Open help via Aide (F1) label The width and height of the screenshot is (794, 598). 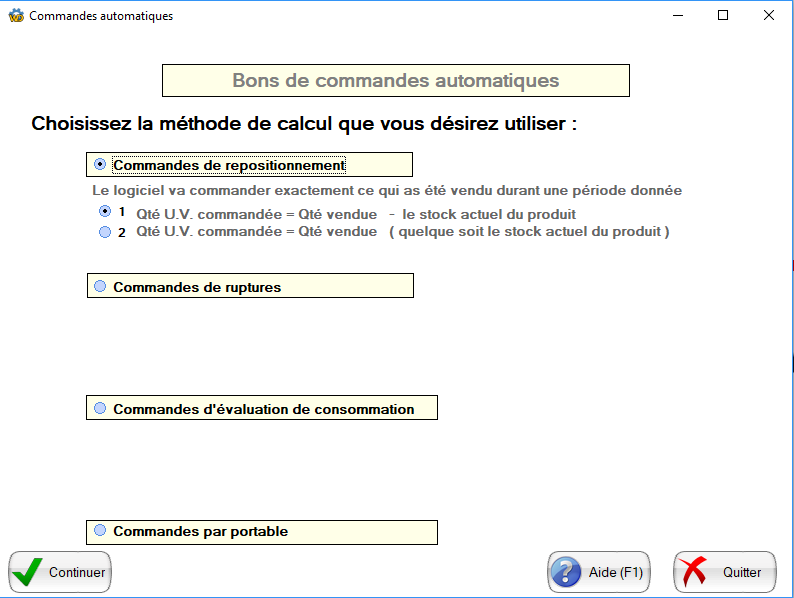(x=615, y=573)
